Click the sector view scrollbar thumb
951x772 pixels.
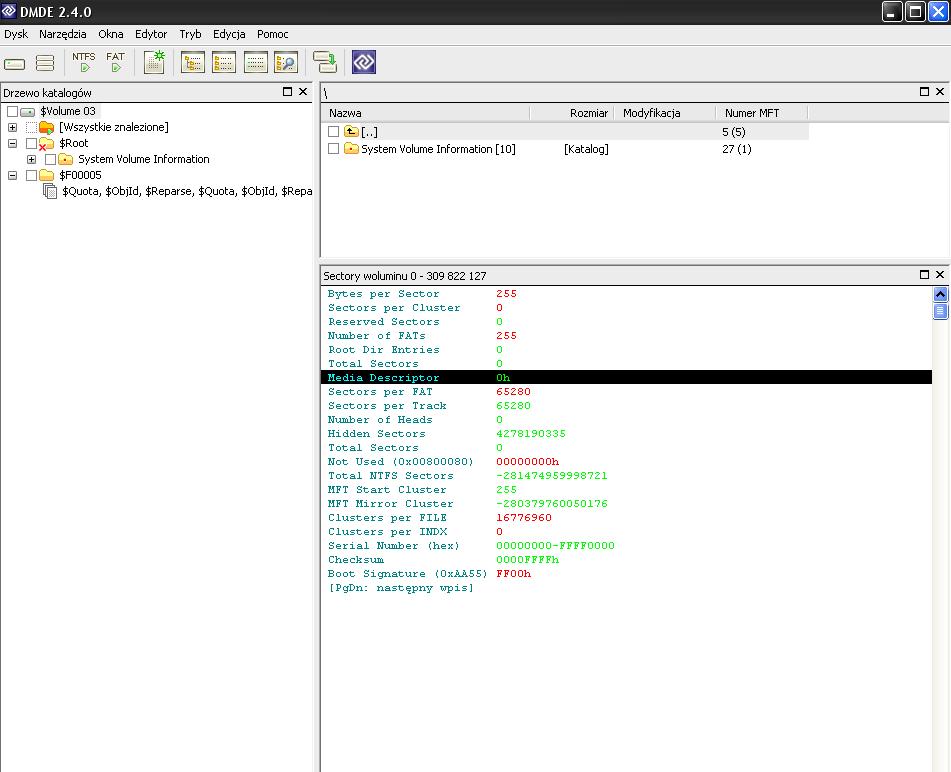tap(940, 311)
